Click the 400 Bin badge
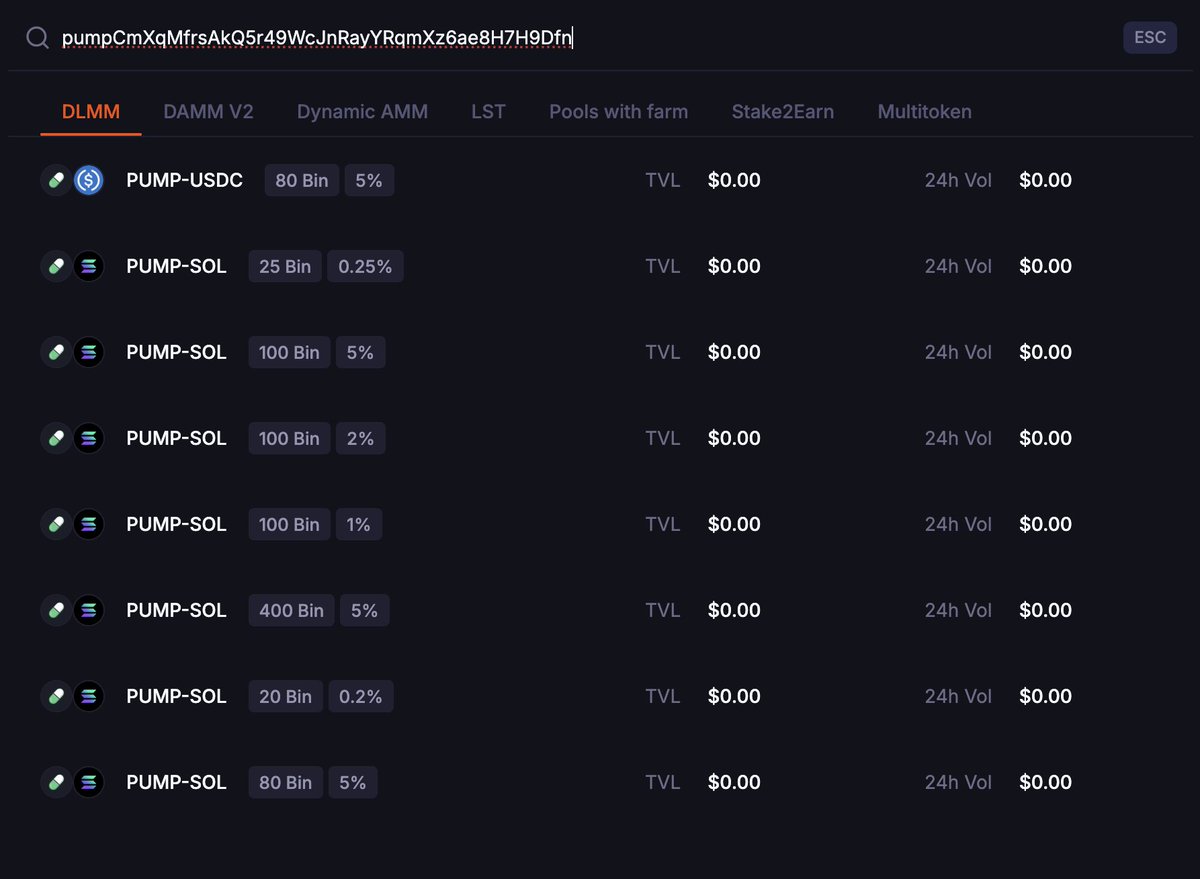Viewport: 1200px width, 879px height. [x=291, y=610]
